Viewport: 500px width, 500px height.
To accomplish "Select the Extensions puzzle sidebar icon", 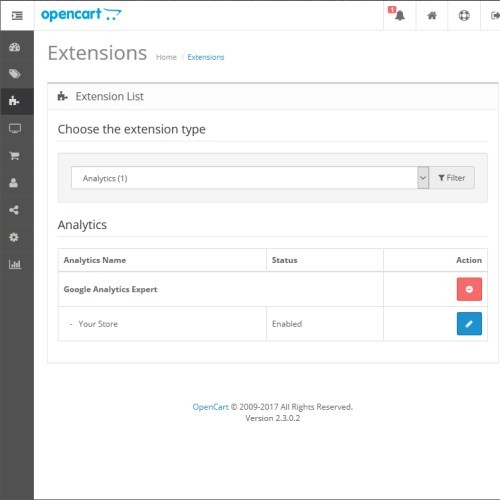I will (14, 101).
